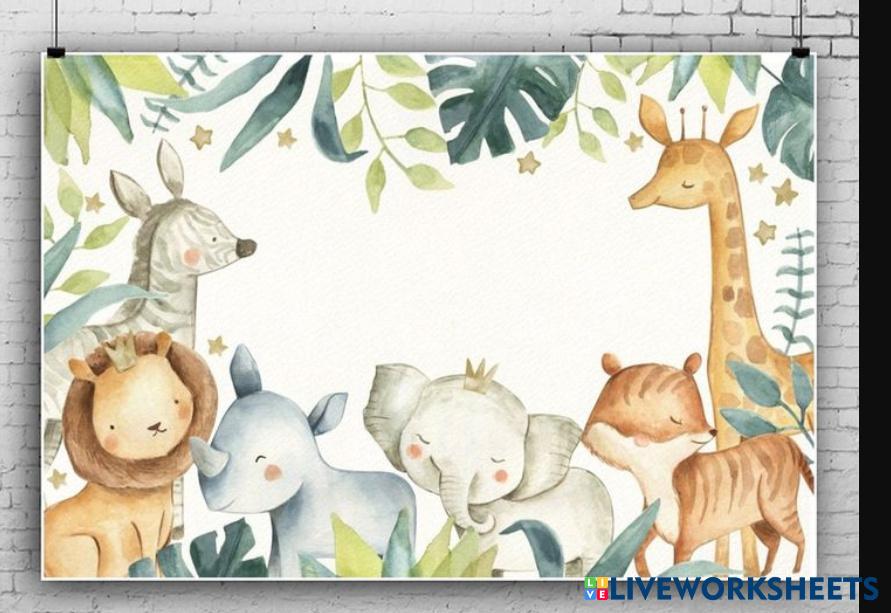The height and width of the screenshot is (613, 891).
Task: Click the left black binder clip
Action: pyautogui.click(x=55, y=51)
